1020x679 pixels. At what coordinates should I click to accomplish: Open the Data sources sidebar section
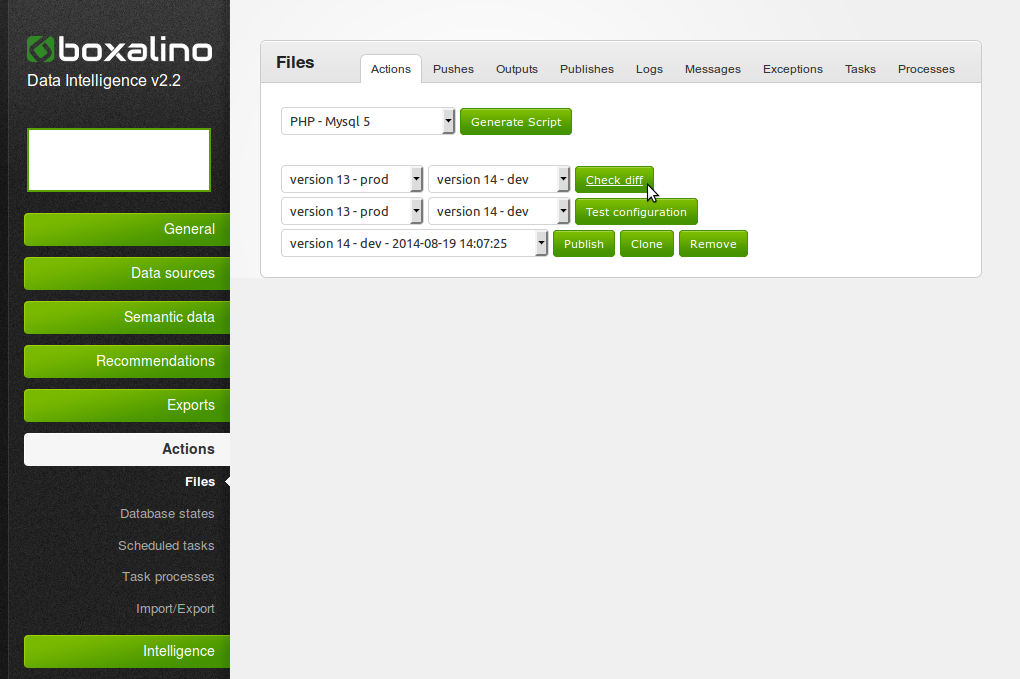tap(127, 273)
